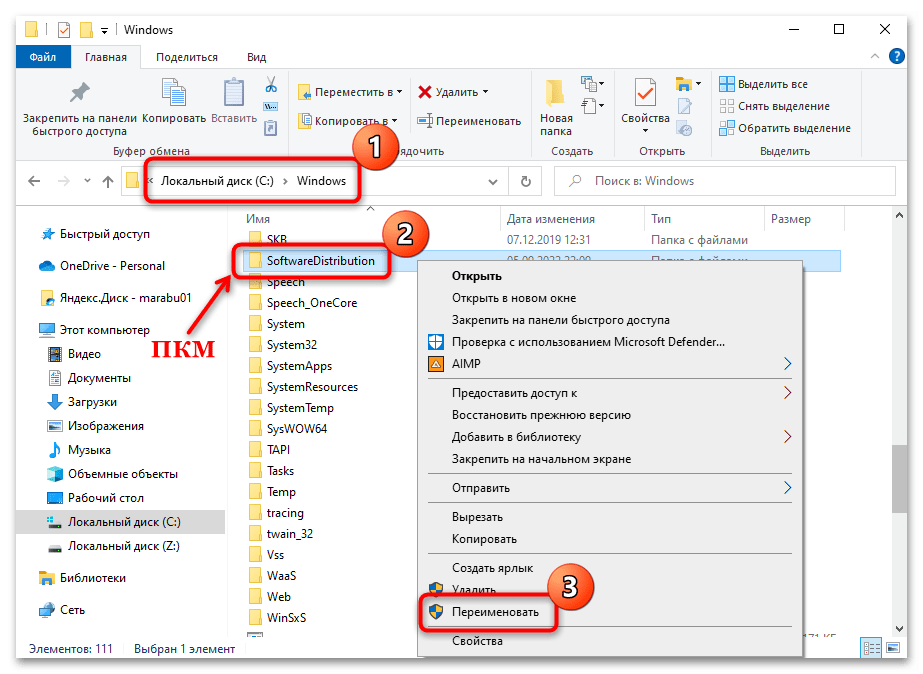Click the Properties quick access toolbar icon
Screen dimensions: 923x674
[64, 29]
